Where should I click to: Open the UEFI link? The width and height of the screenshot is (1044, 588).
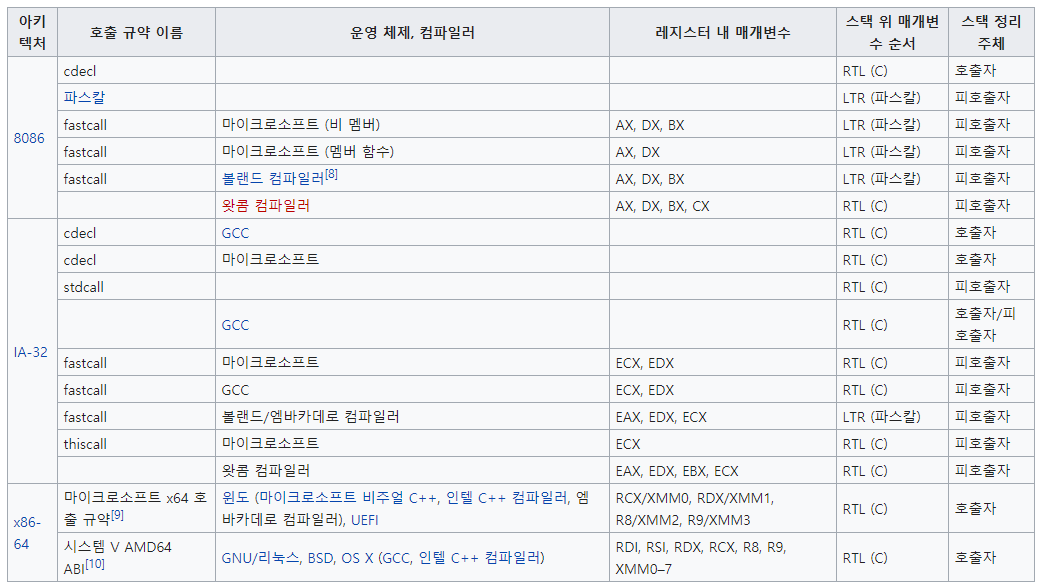pos(364,519)
